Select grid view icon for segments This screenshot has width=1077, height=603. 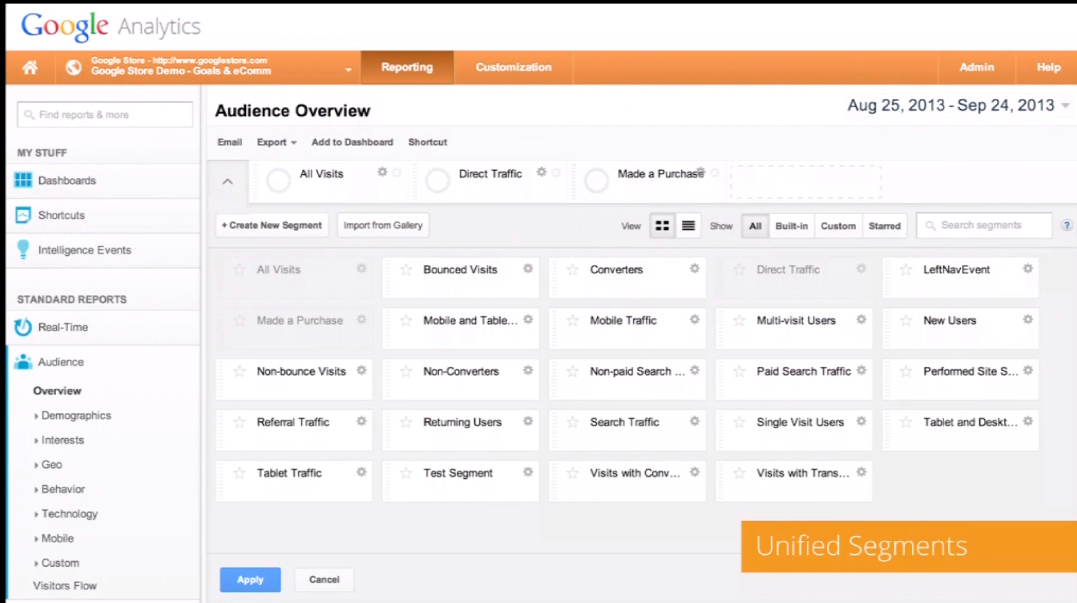(x=662, y=226)
